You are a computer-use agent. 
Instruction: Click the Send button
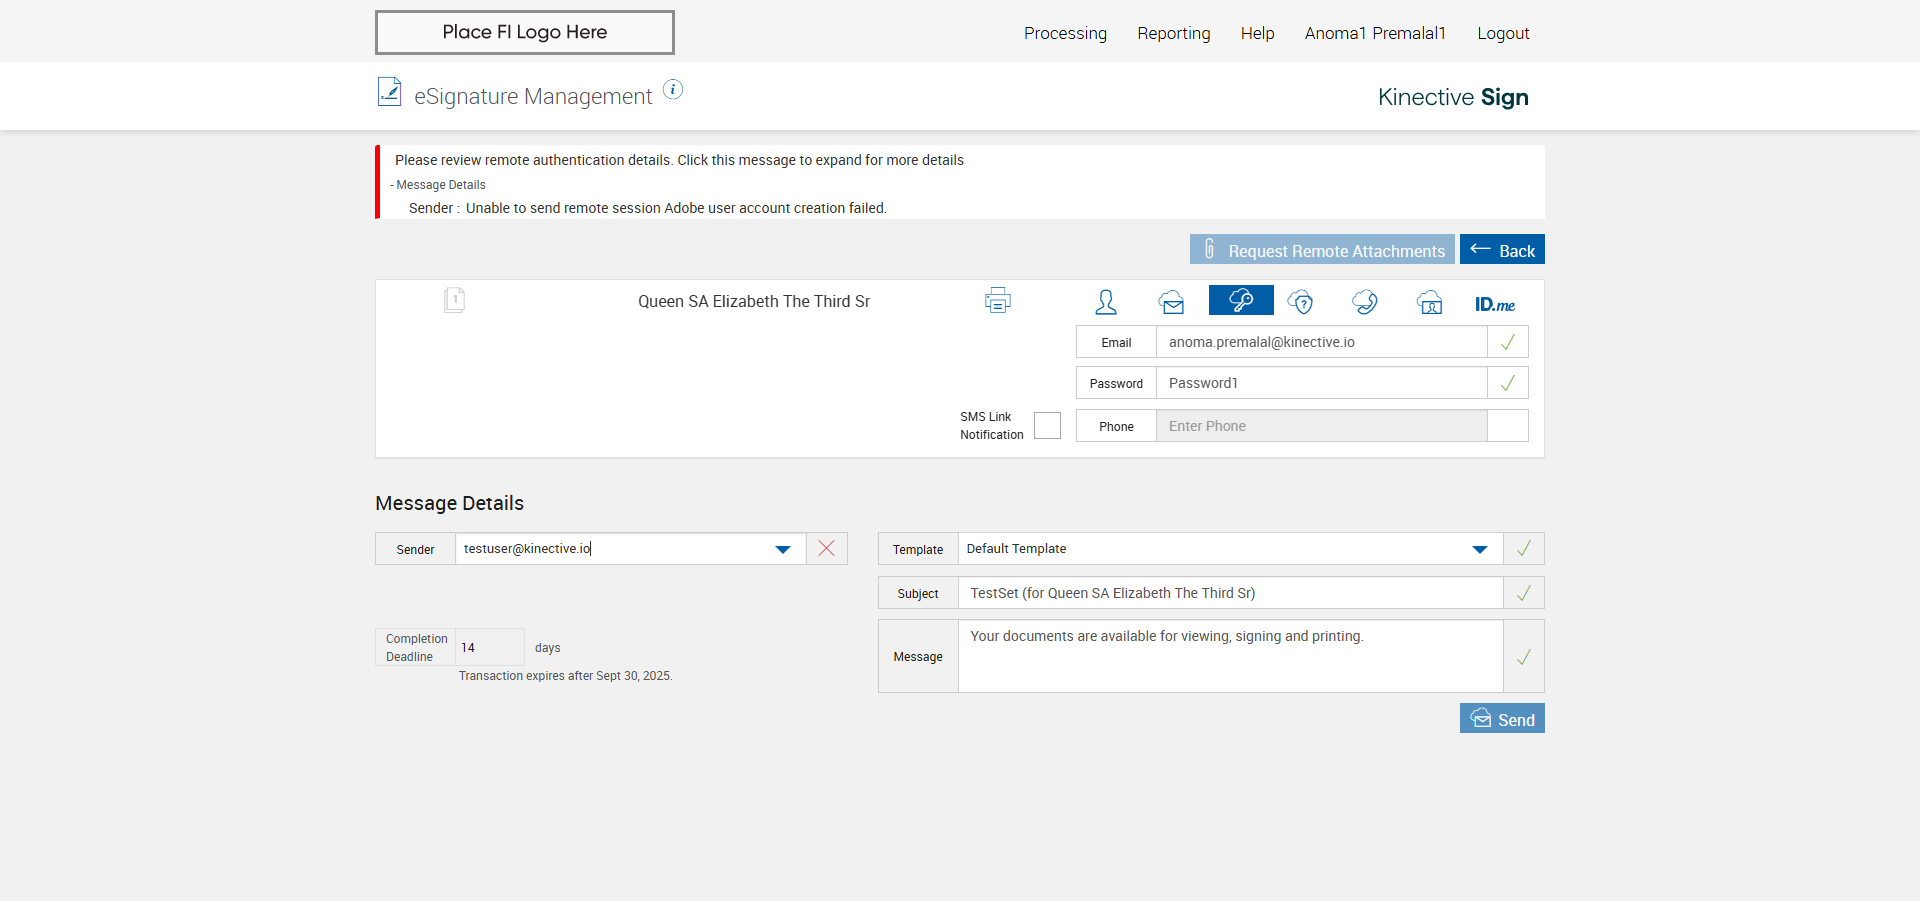[x=1502, y=719]
